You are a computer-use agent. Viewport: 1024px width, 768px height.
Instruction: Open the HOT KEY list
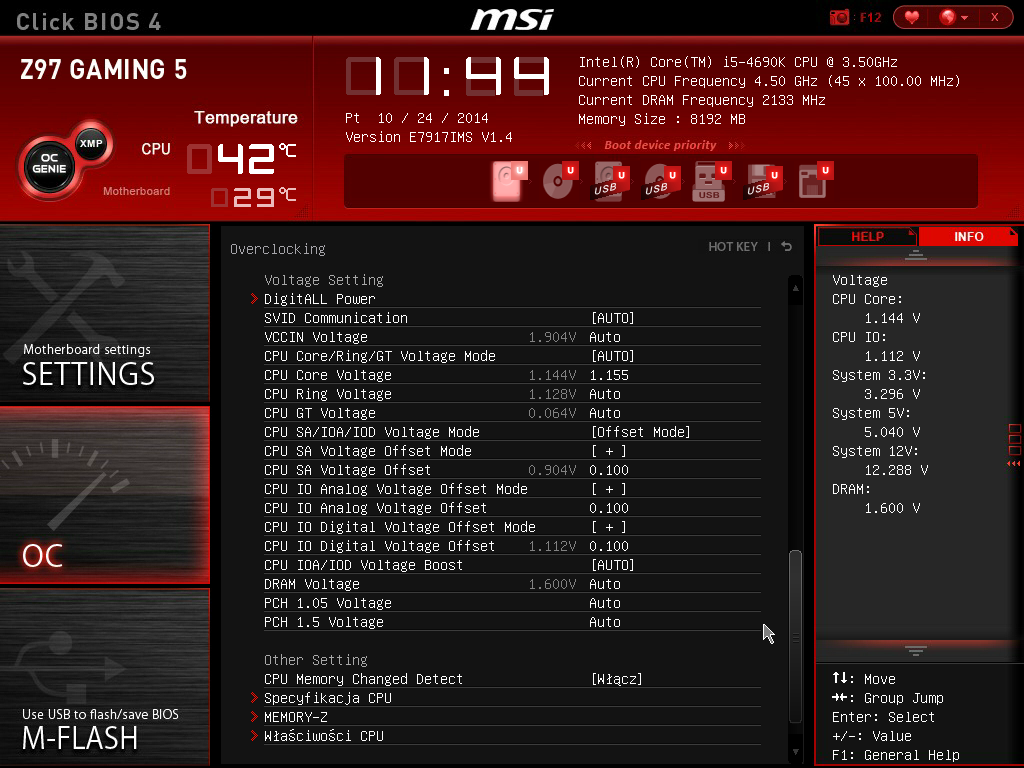[733, 247]
